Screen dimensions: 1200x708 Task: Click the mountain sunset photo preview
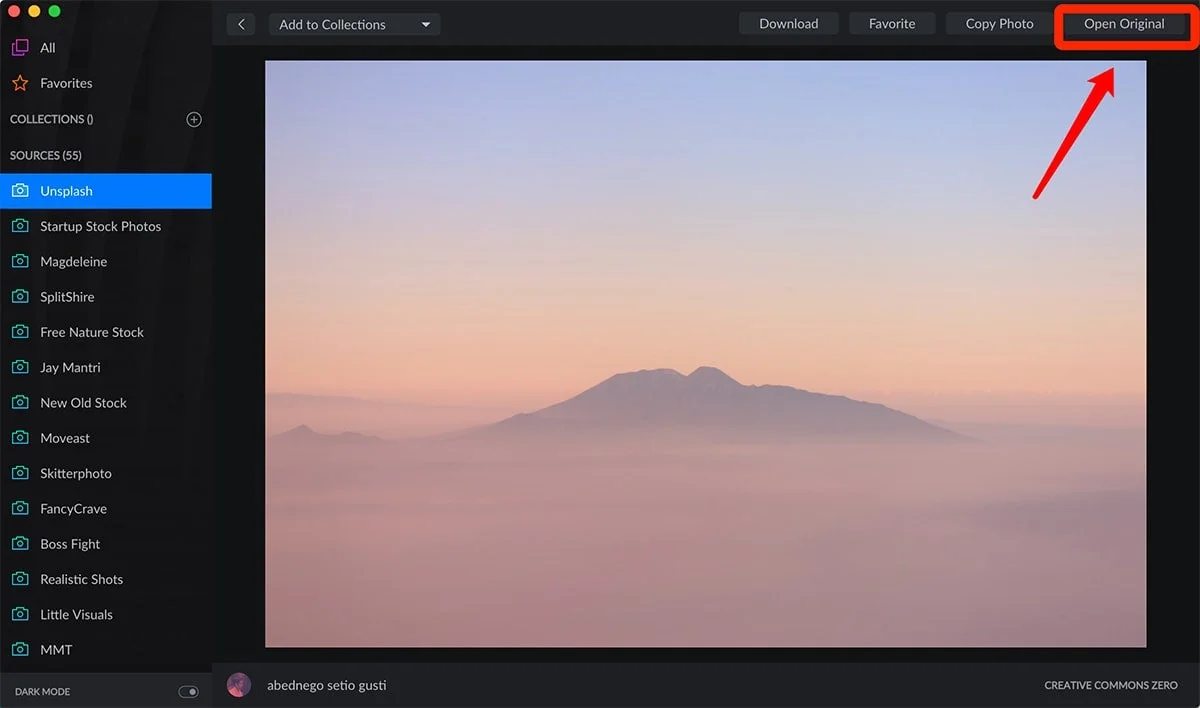click(x=705, y=353)
